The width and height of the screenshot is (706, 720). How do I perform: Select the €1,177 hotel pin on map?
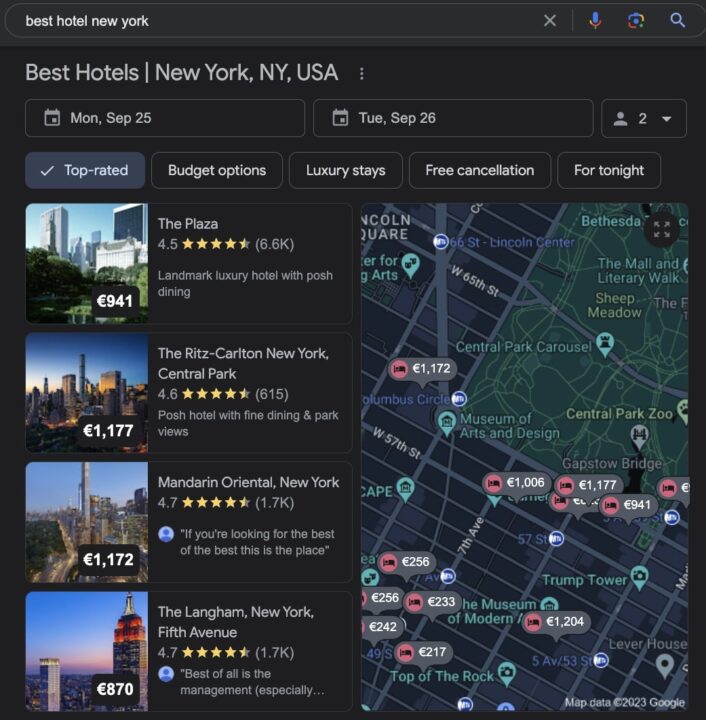588,485
